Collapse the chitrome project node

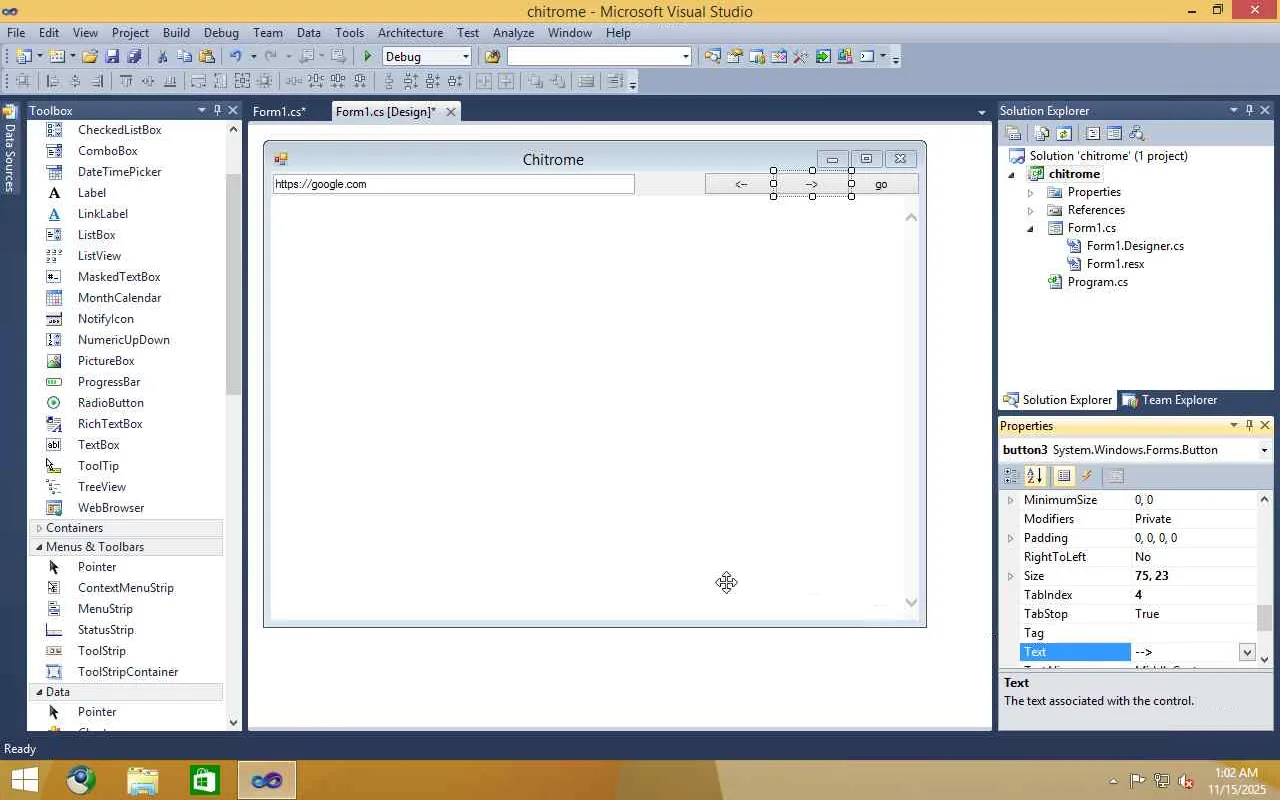(x=1011, y=174)
